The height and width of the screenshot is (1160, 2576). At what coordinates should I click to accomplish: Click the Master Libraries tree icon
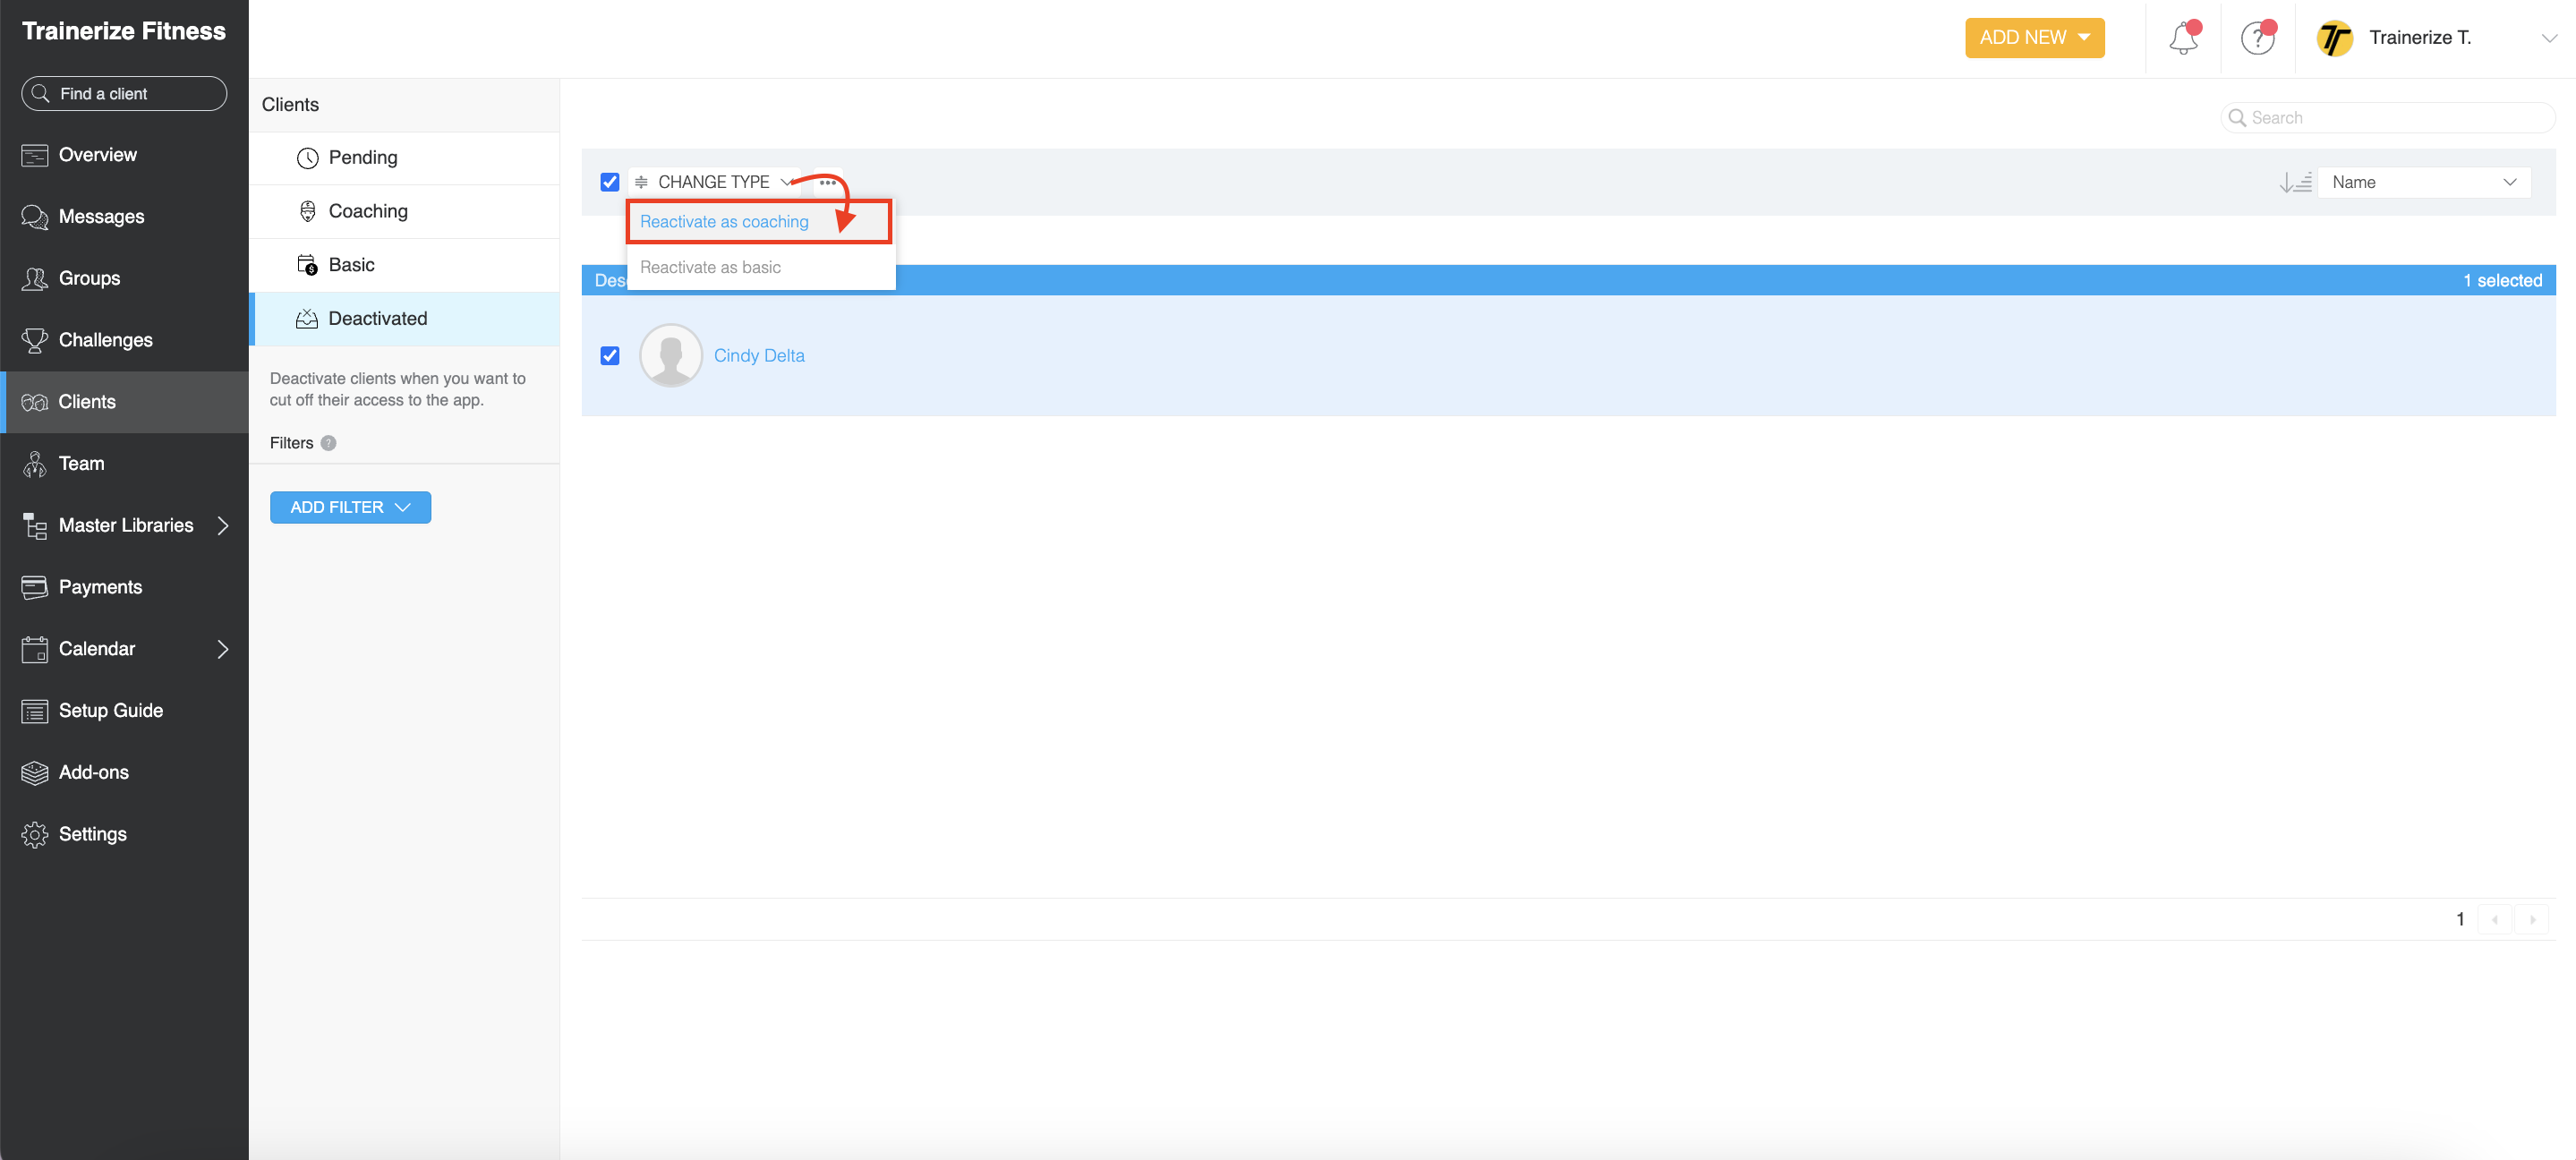point(35,526)
